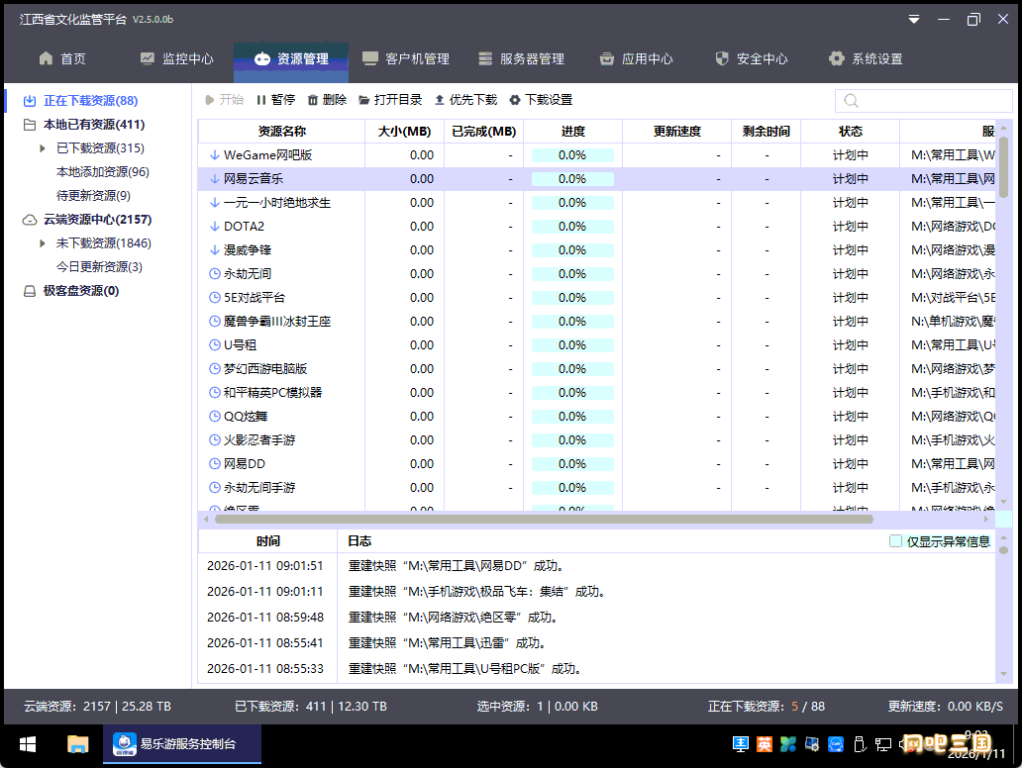Open download settings (下载设置) gear icon
Image resolution: width=1022 pixels, height=768 pixels.
pos(515,100)
